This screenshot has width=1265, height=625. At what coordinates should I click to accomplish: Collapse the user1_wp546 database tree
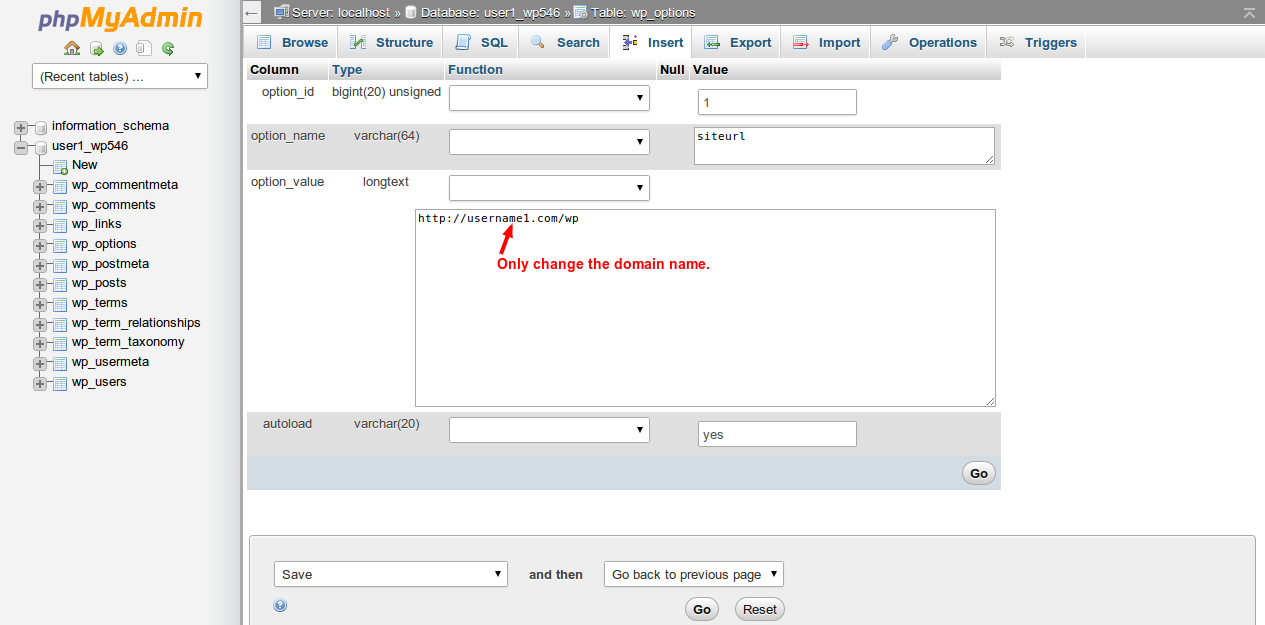coord(21,147)
